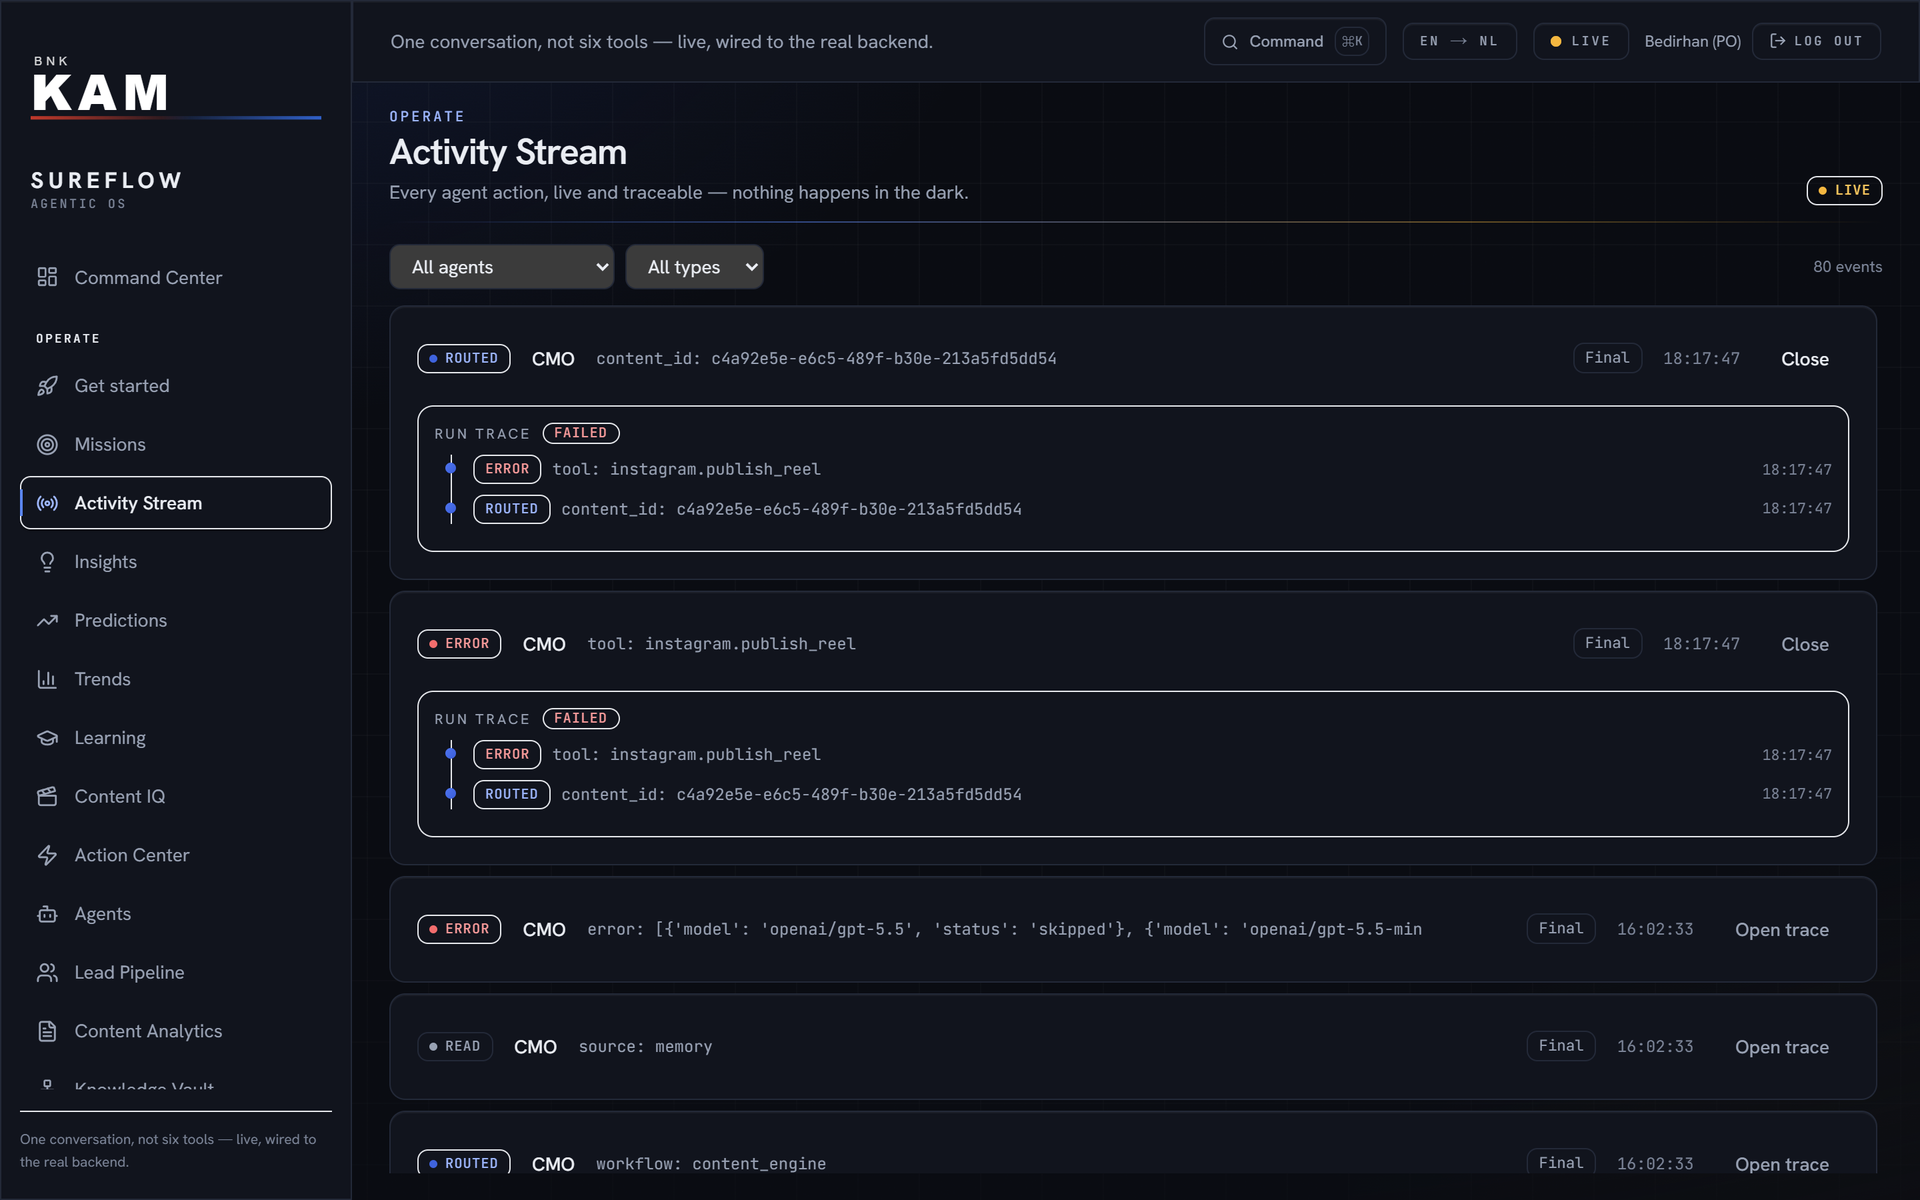Open Insights lightbulb icon

pyautogui.click(x=47, y=562)
